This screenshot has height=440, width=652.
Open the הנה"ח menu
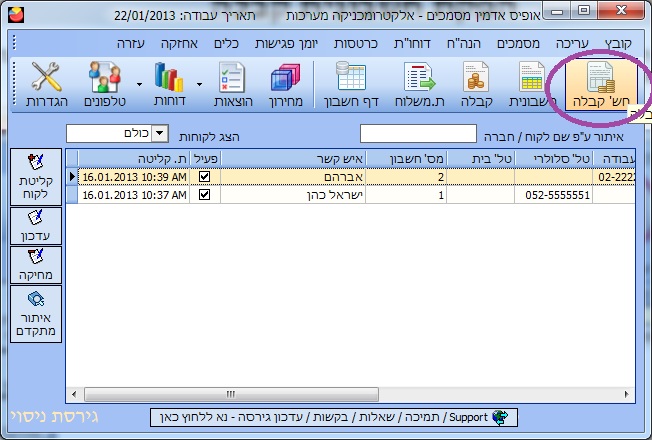(463, 43)
